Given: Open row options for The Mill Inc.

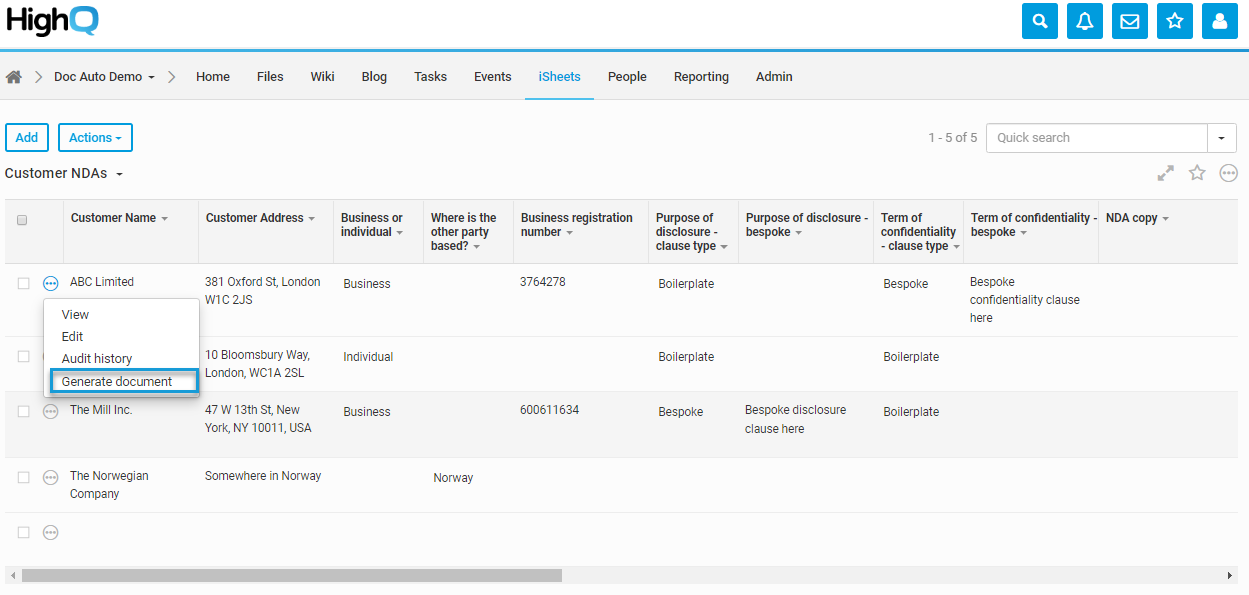Looking at the screenshot, I should [51, 411].
